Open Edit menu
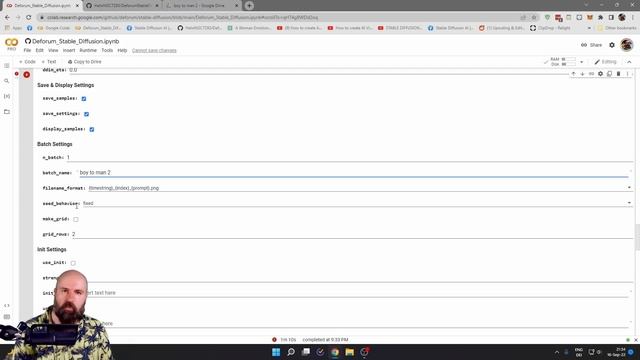Image resolution: width=640 pixels, height=360 pixels. coord(40,51)
